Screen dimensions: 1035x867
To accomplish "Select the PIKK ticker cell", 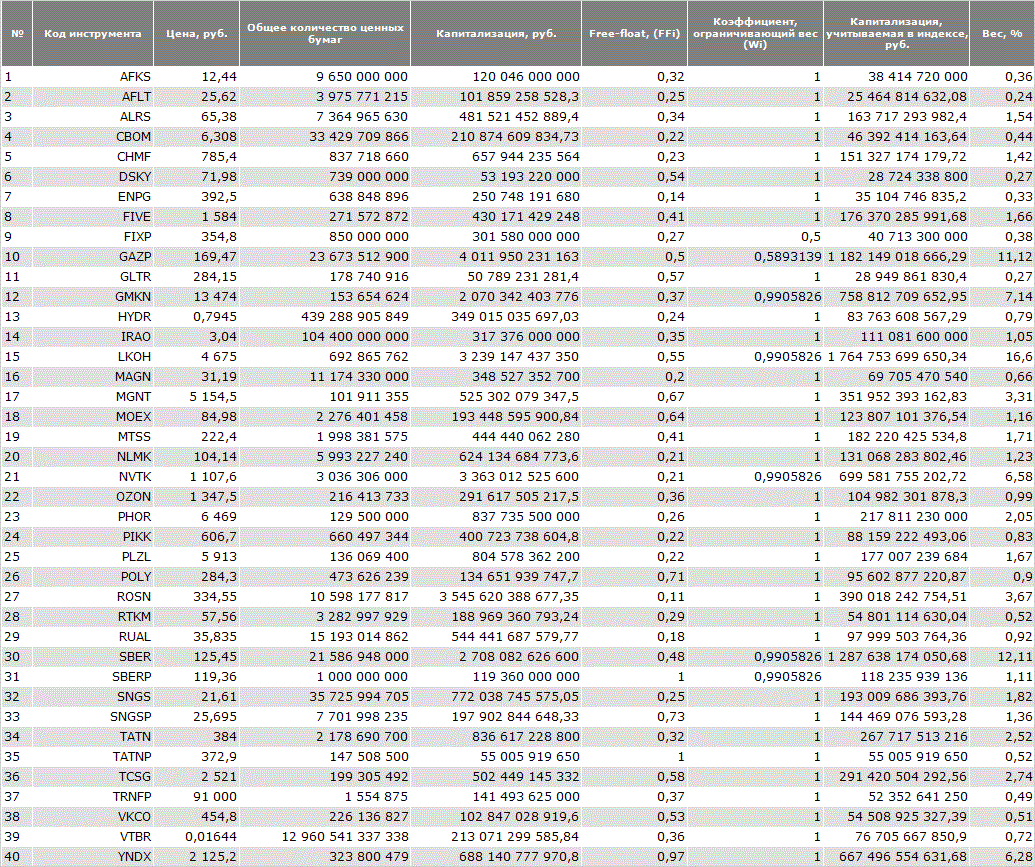I will (x=93, y=537).
